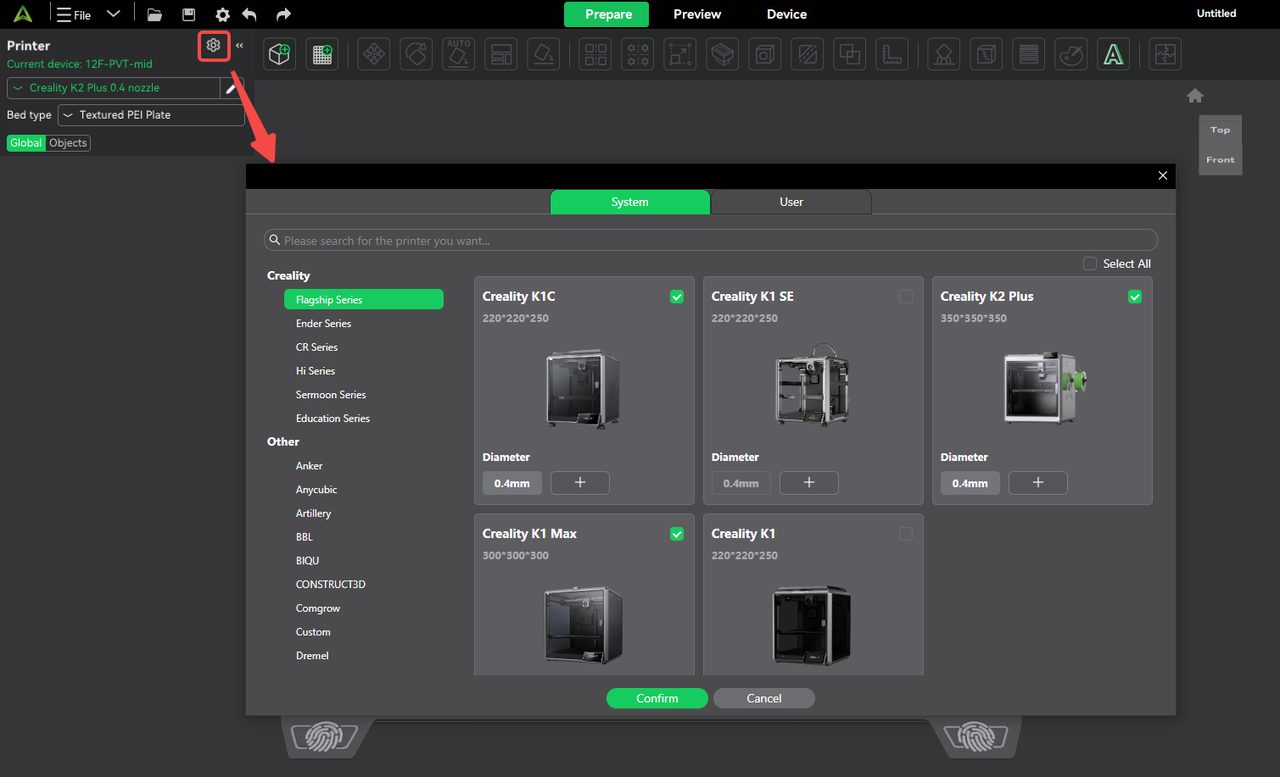The image size is (1280, 777).
Task: Add nozzle diameter for Creality K2 Plus
Action: click(1038, 483)
